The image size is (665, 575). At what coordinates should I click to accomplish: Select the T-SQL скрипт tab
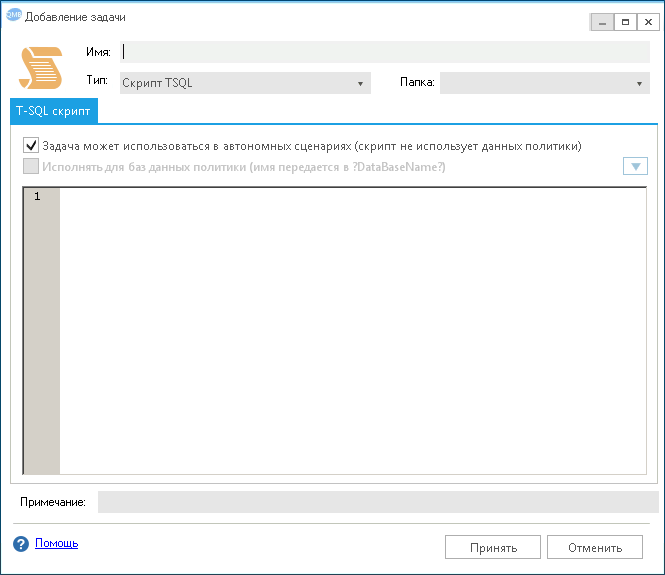[x=54, y=111]
